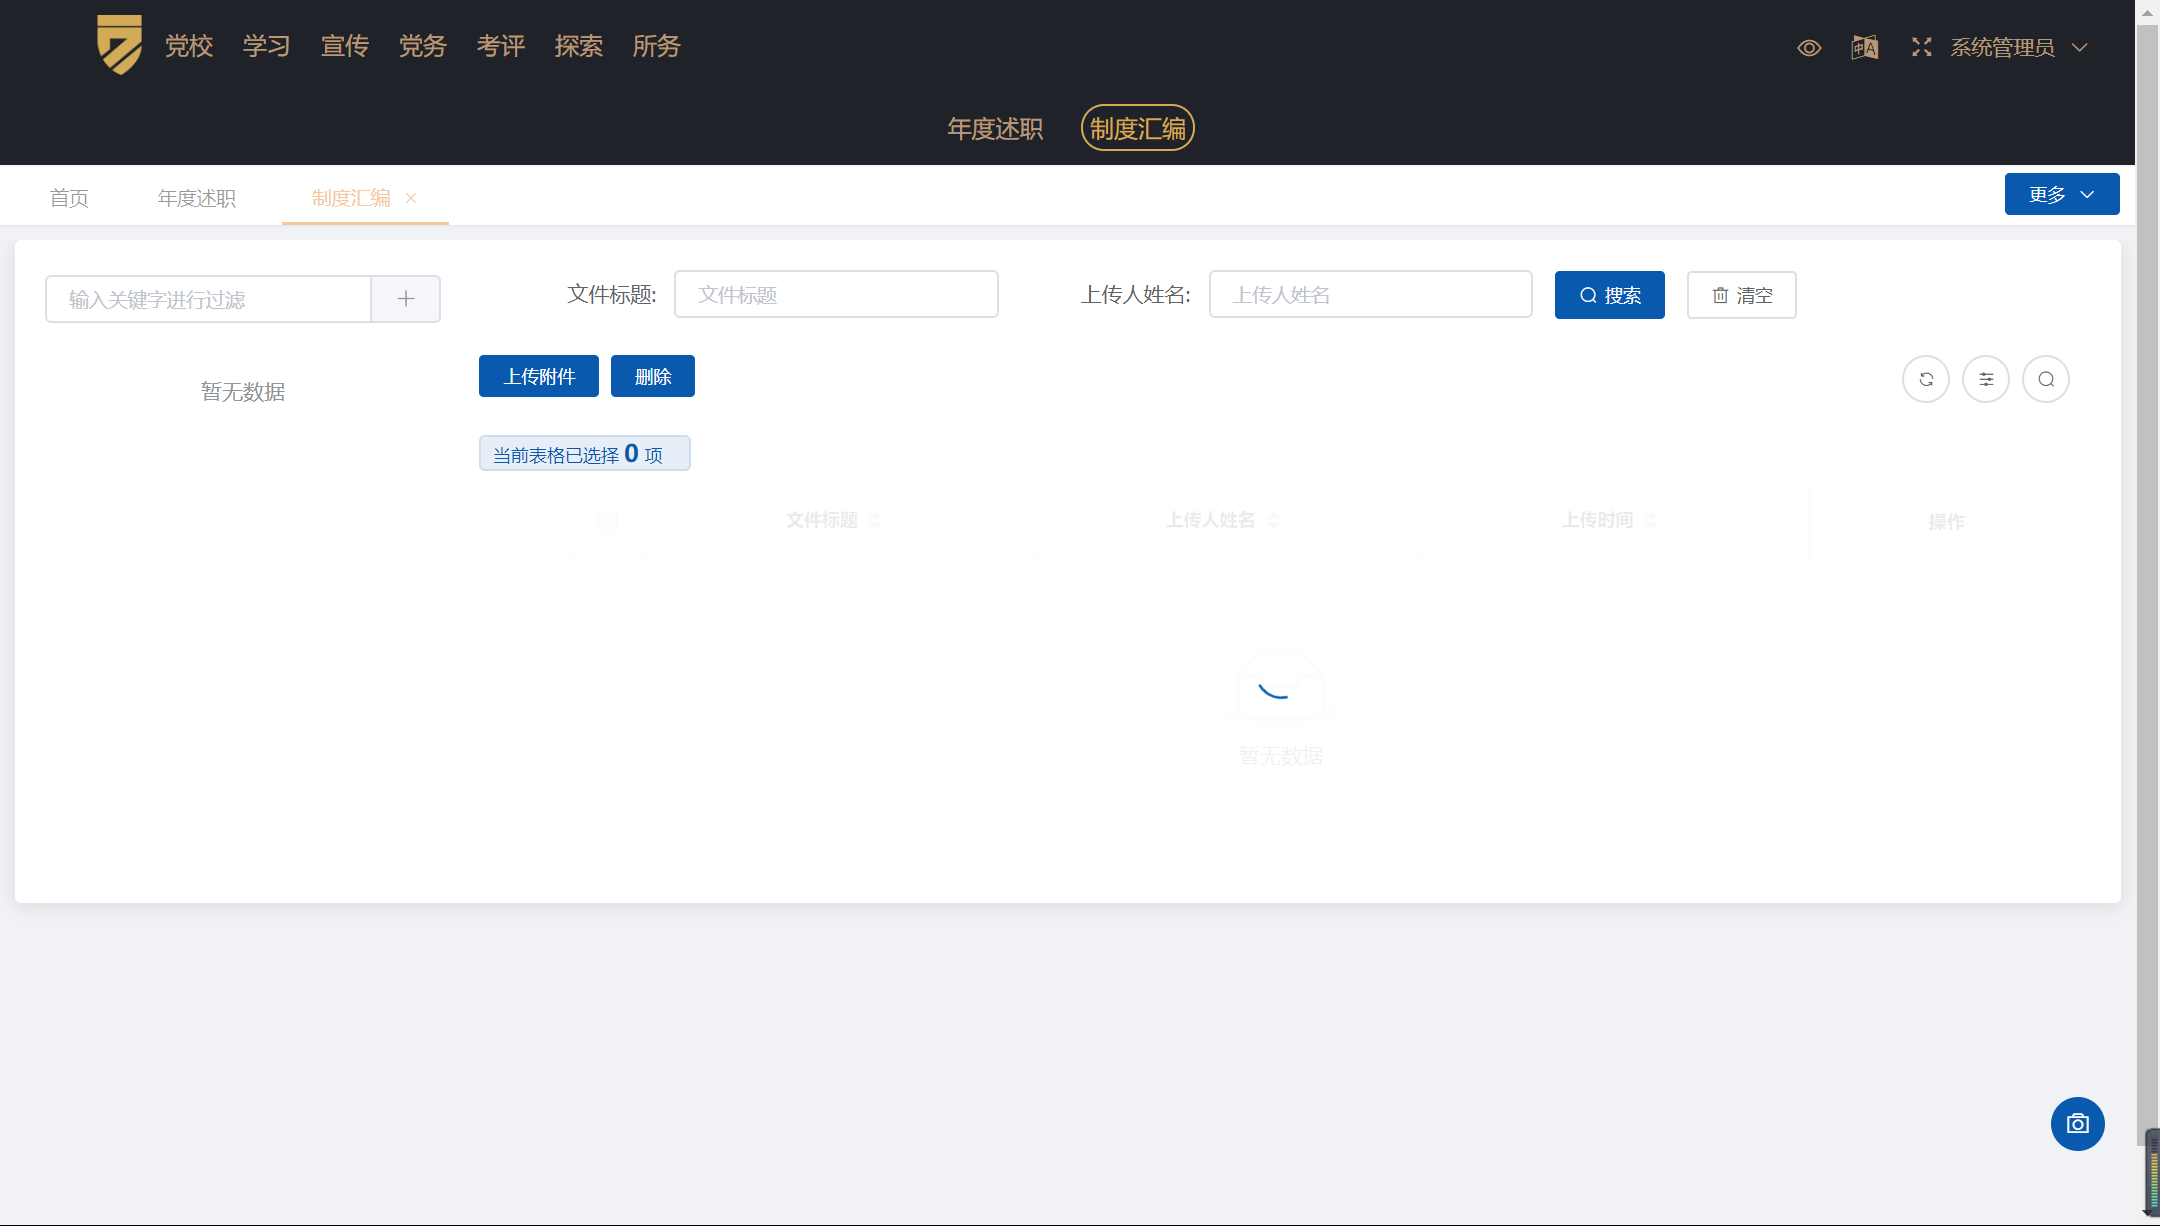This screenshot has width=2160, height=1226.
Task: Toggle the eye visibility icon in header
Action: 1808,48
